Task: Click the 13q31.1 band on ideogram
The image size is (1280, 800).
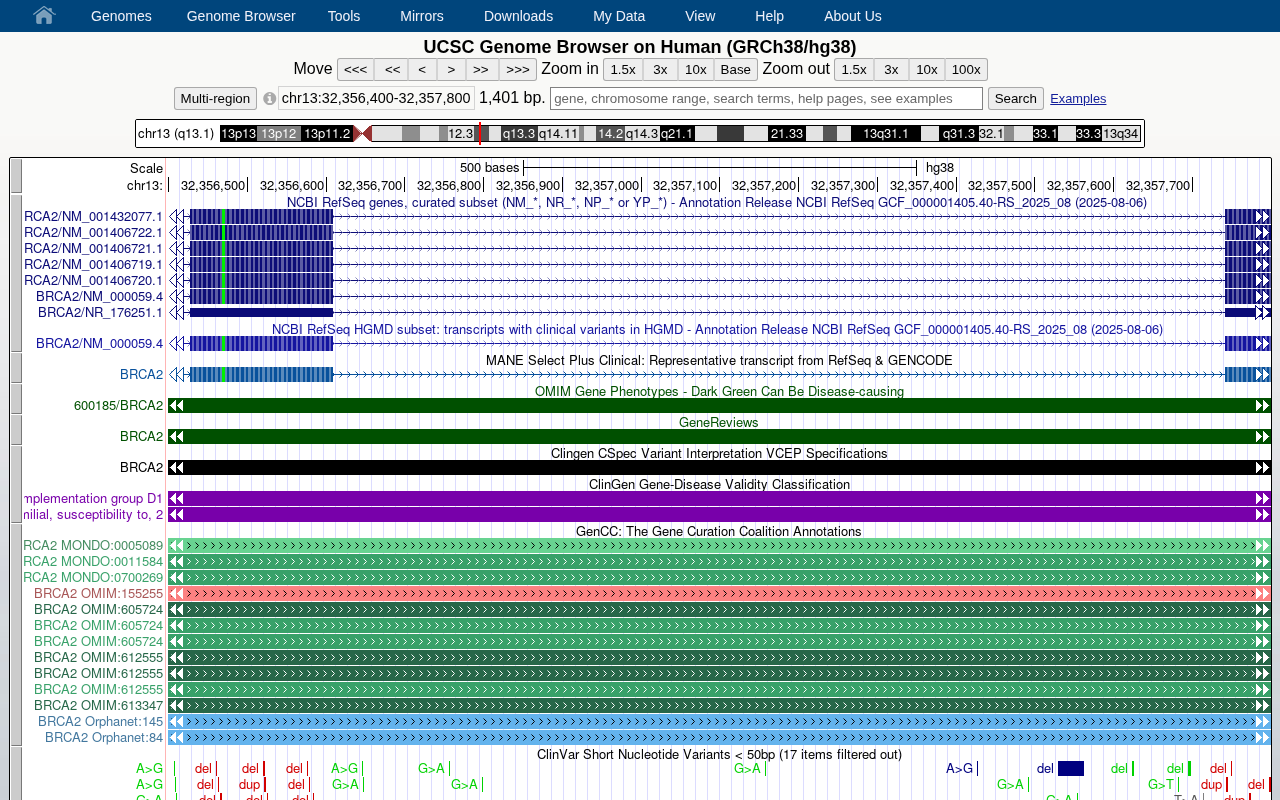Action: point(886,134)
